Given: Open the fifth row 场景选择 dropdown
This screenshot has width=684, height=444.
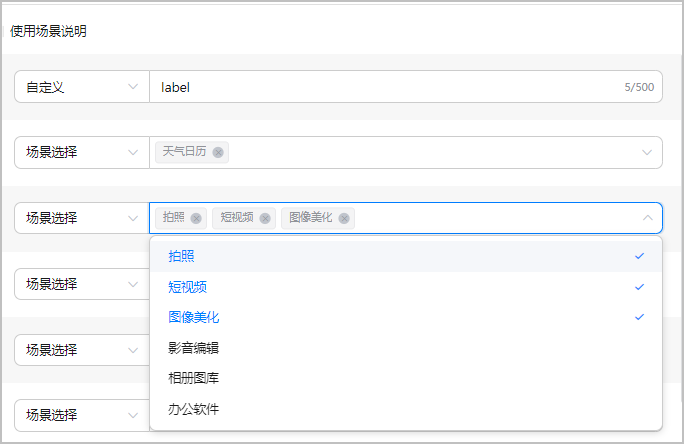Looking at the screenshot, I should [x=81, y=350].
